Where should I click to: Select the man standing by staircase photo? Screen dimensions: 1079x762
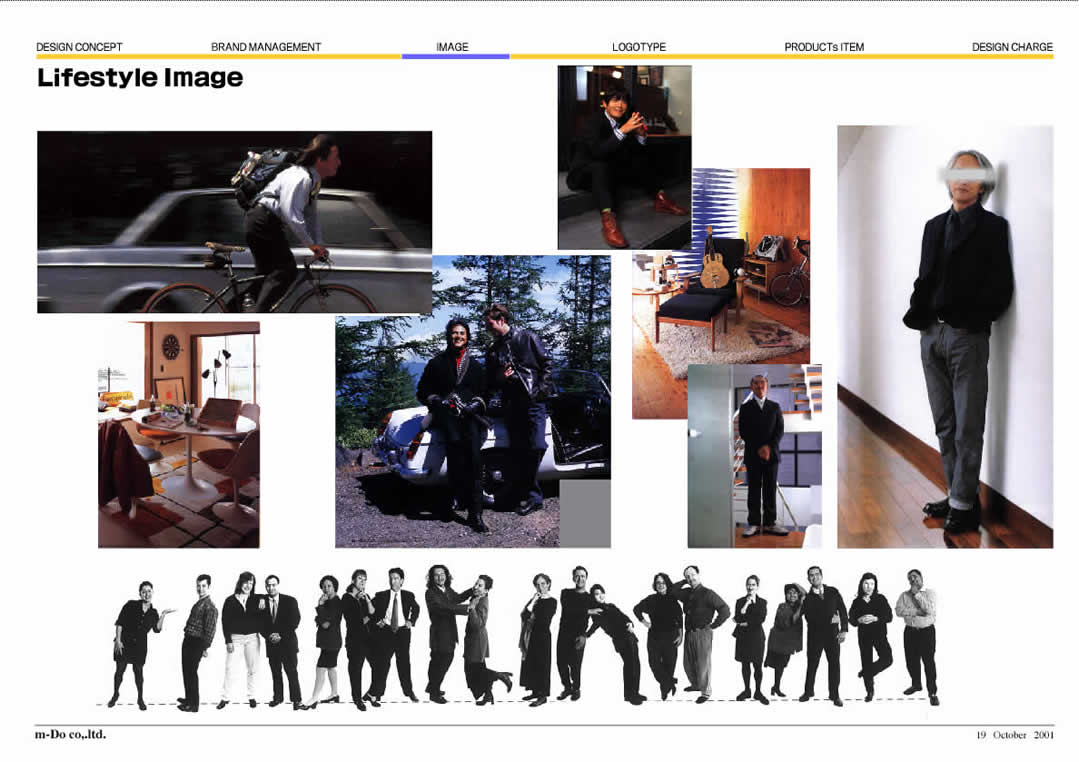754,456
